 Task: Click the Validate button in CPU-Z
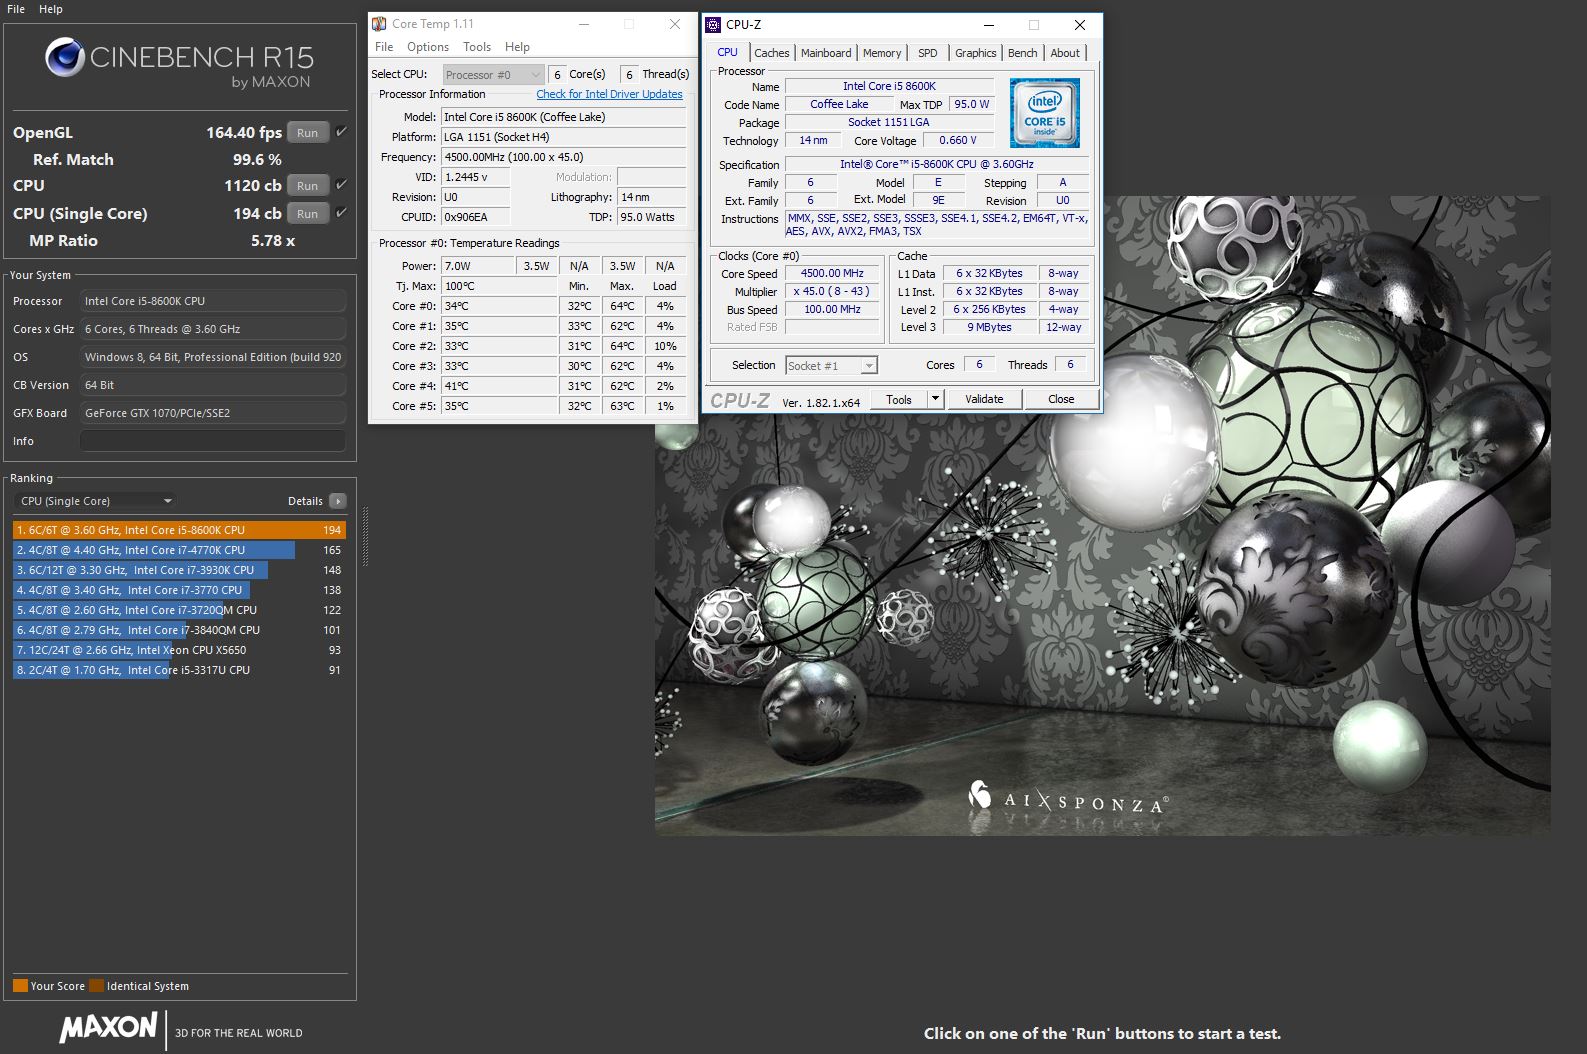click(x=984, y=399)
